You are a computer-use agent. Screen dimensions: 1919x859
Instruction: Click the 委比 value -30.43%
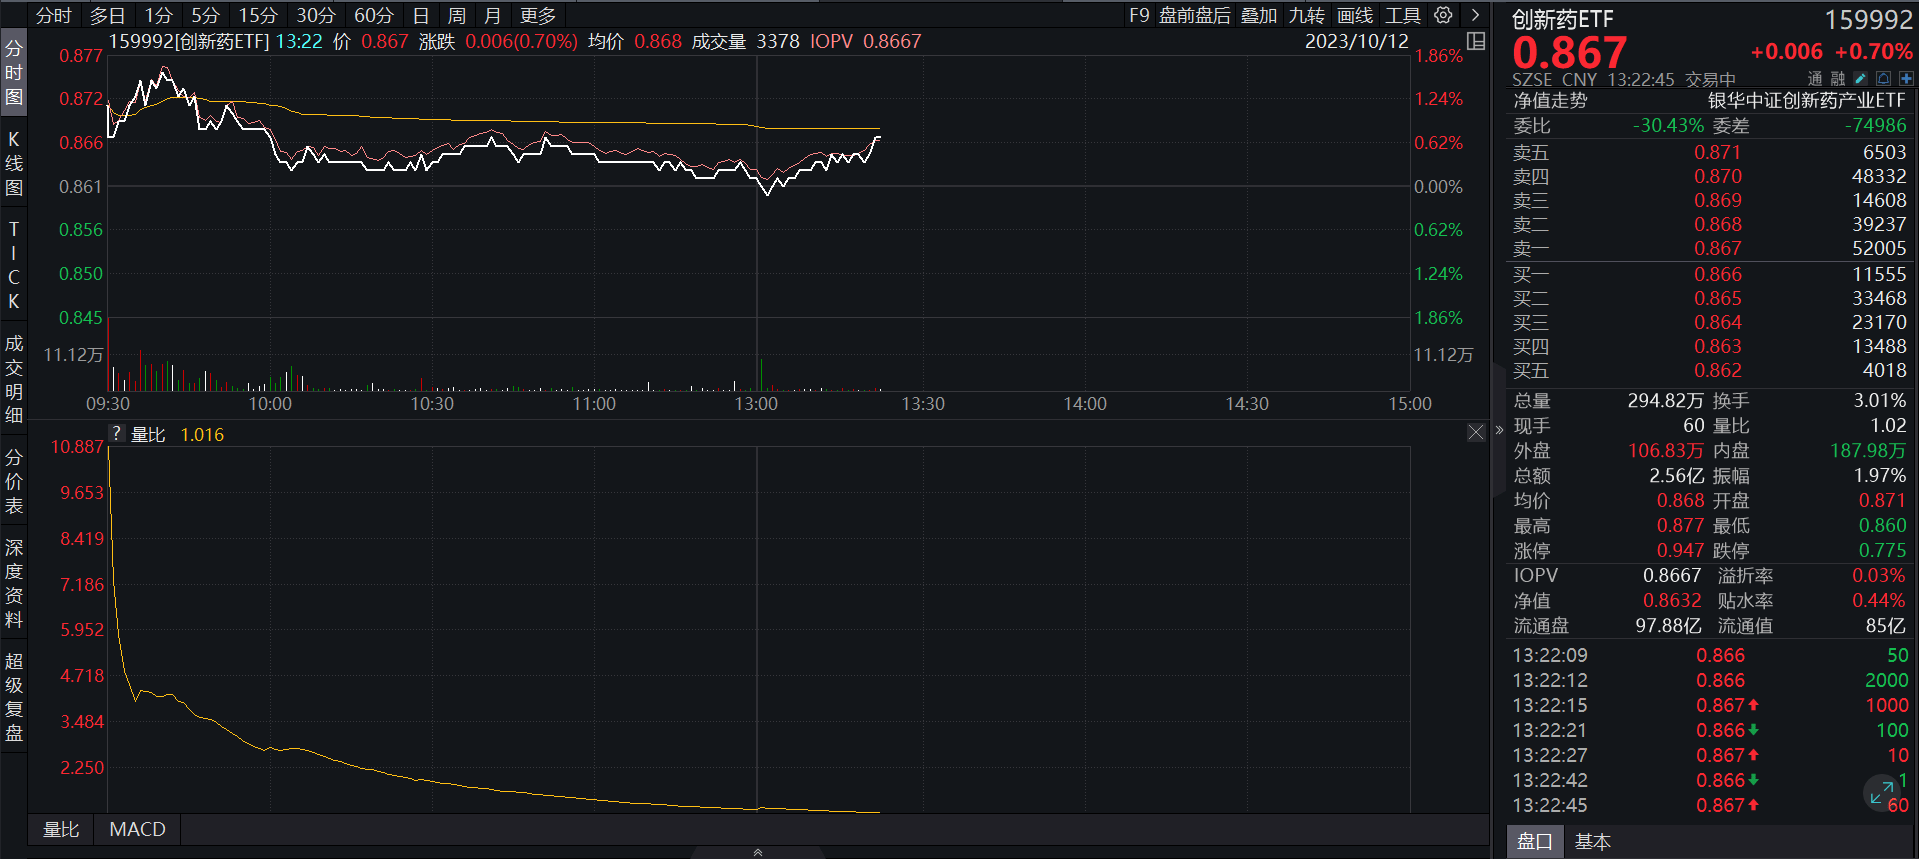1668,125
